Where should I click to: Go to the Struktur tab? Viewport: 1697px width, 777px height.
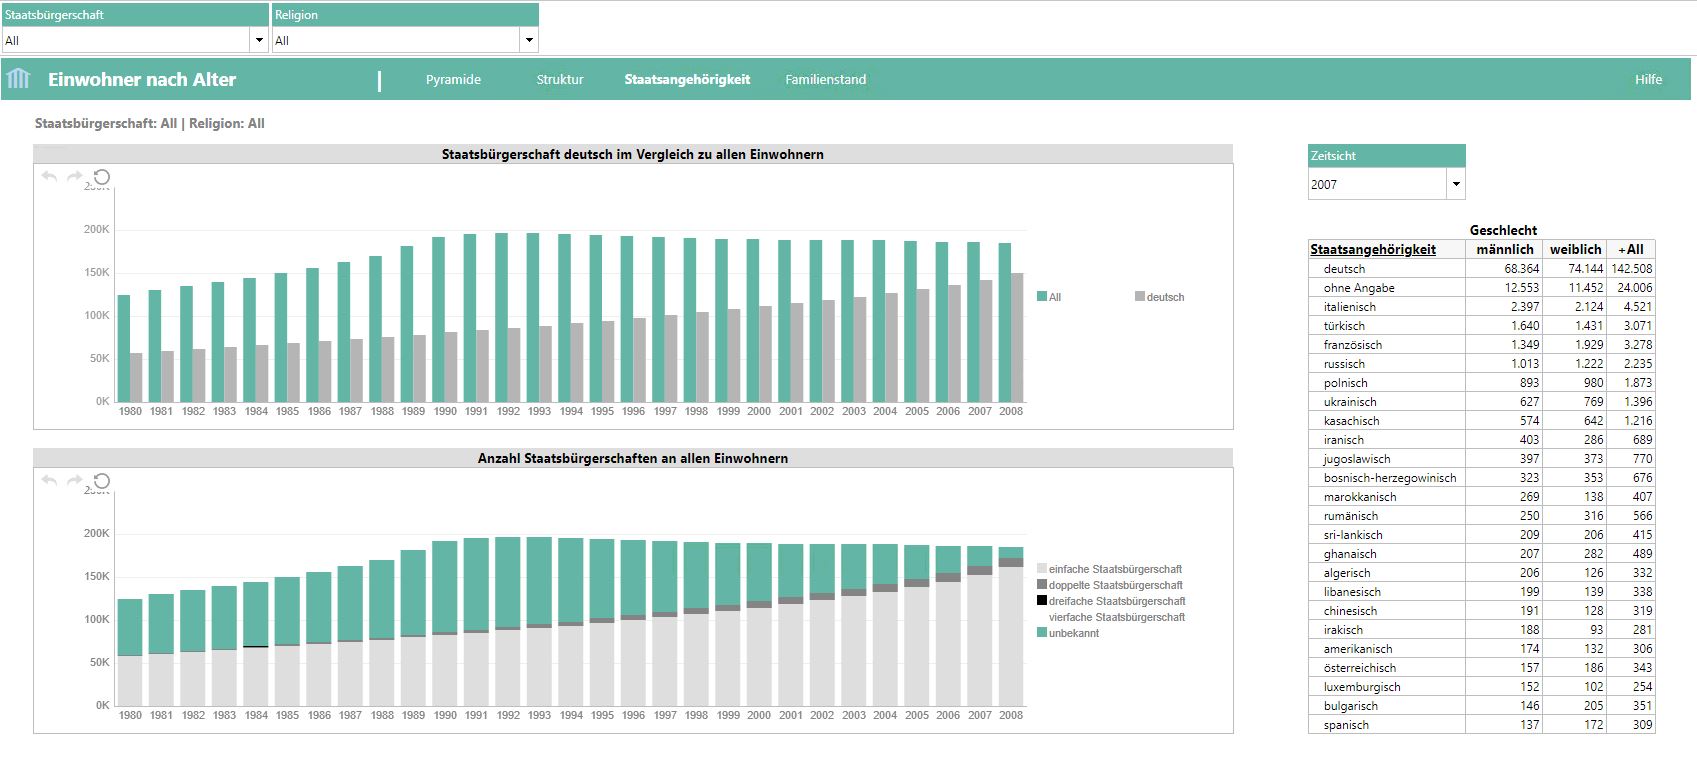[559, 80]
